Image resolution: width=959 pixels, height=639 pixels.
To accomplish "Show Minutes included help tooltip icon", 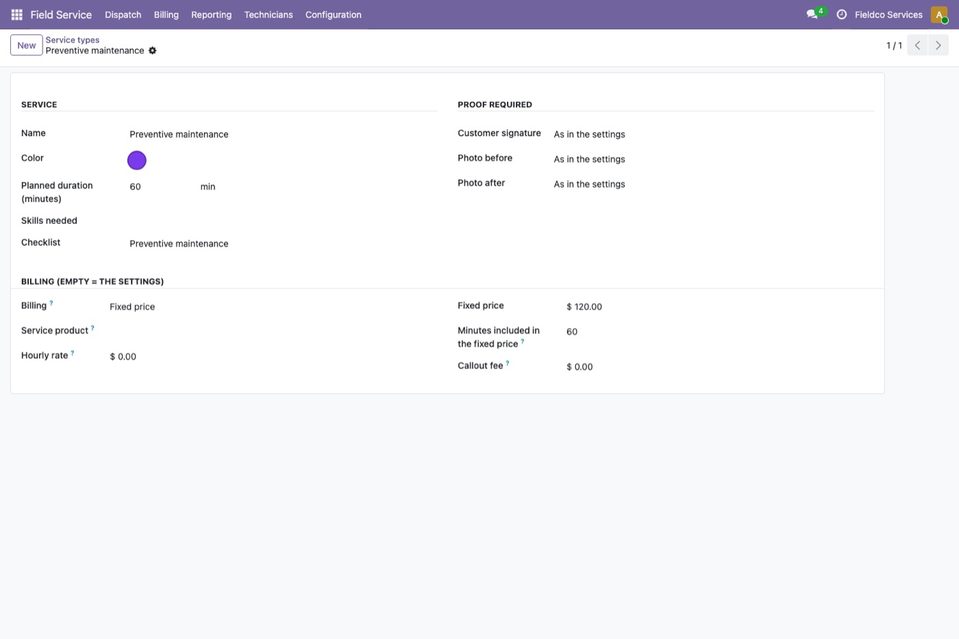I will [x=522, y=341].
